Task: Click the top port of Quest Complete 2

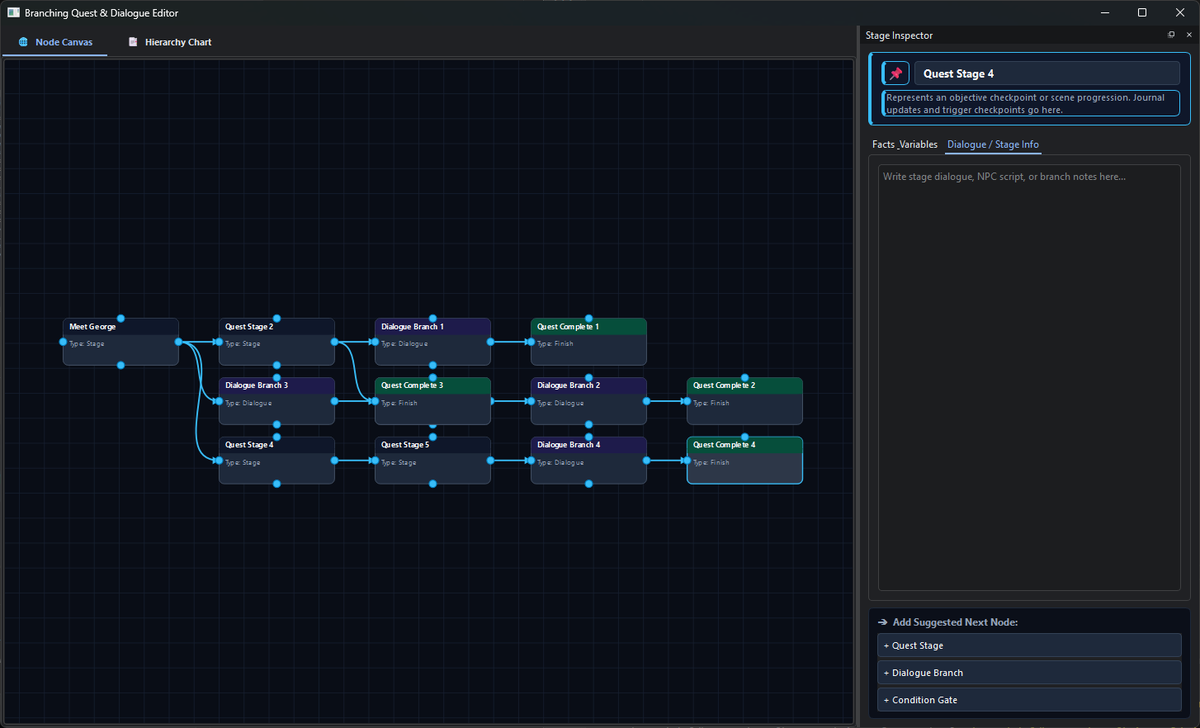Action: 745,377
